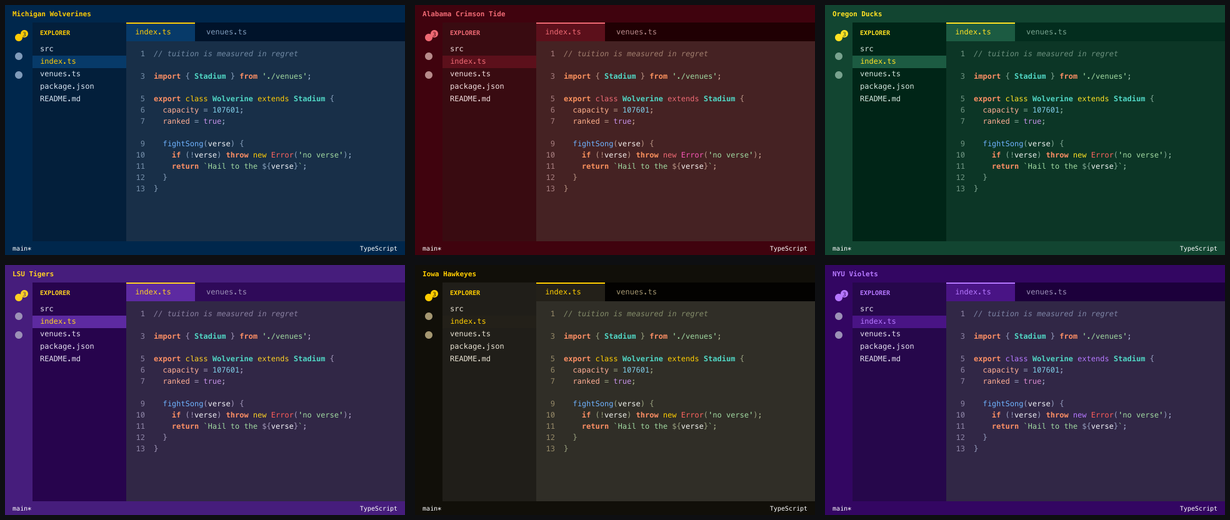This screenshot has height=520, width=1230.
Task: Select index.ts tab in NYU Violets
Action: point(980,292)
